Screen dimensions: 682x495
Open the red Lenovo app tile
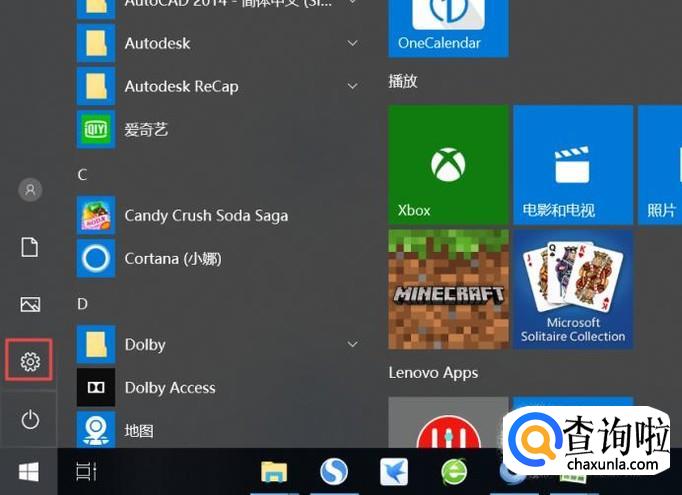[448, 422]
